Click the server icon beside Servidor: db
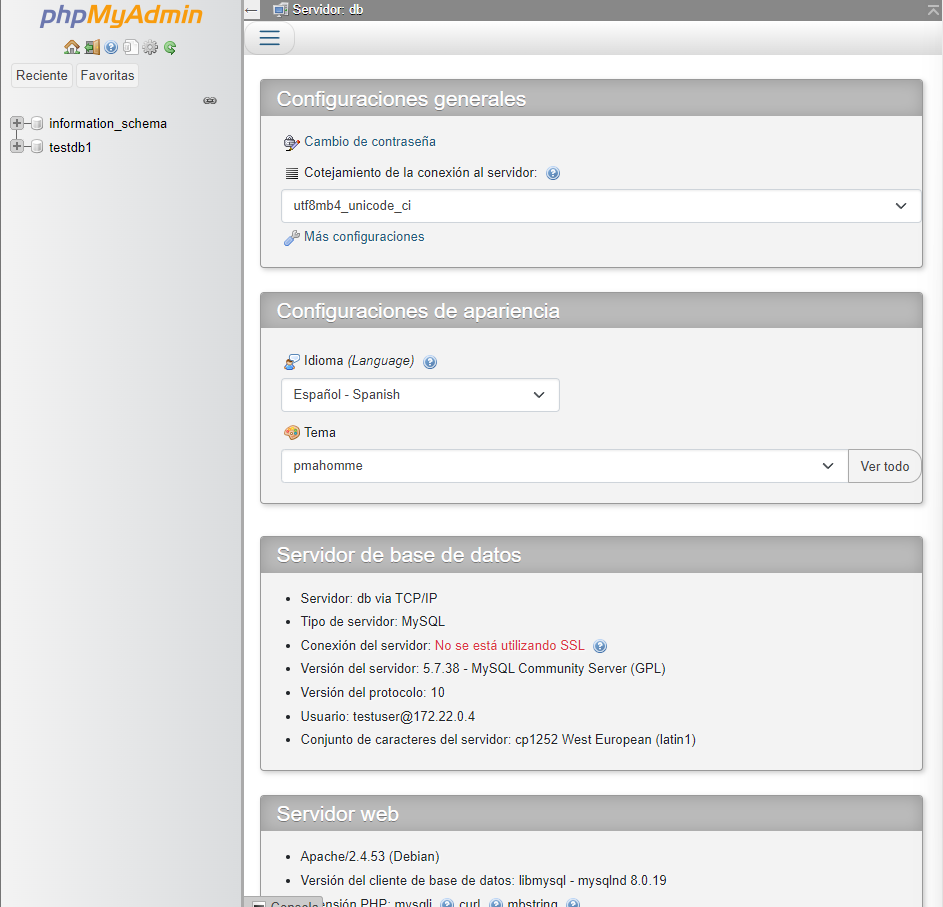The height and width of the screenshot is (907, 943). (x=280, y=10)
